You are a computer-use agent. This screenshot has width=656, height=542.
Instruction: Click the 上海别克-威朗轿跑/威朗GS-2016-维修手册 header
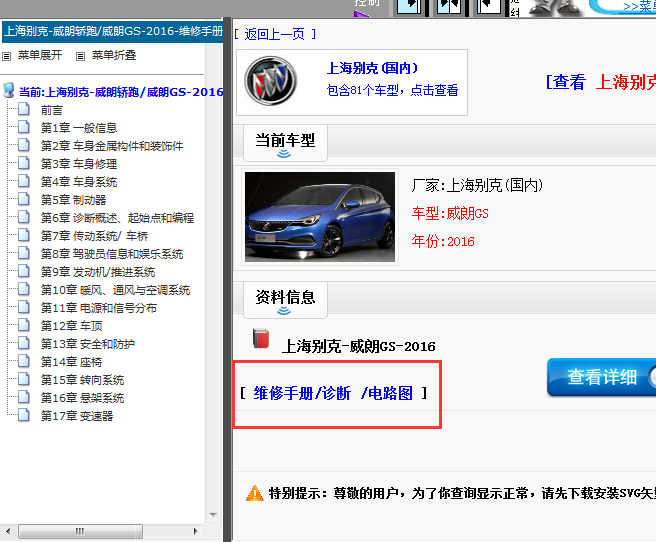click(113, 32)
